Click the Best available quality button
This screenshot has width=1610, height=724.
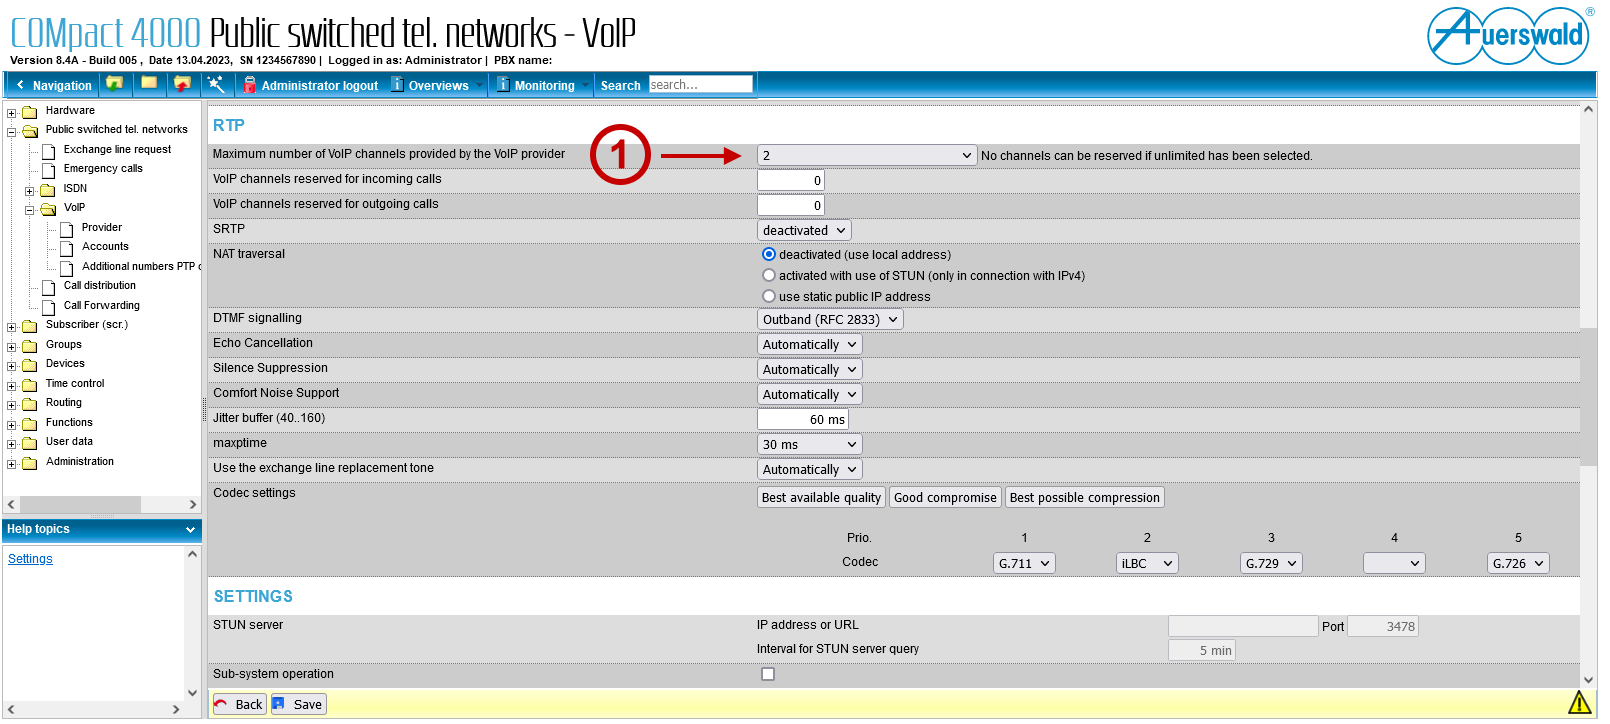pos(821,497)
